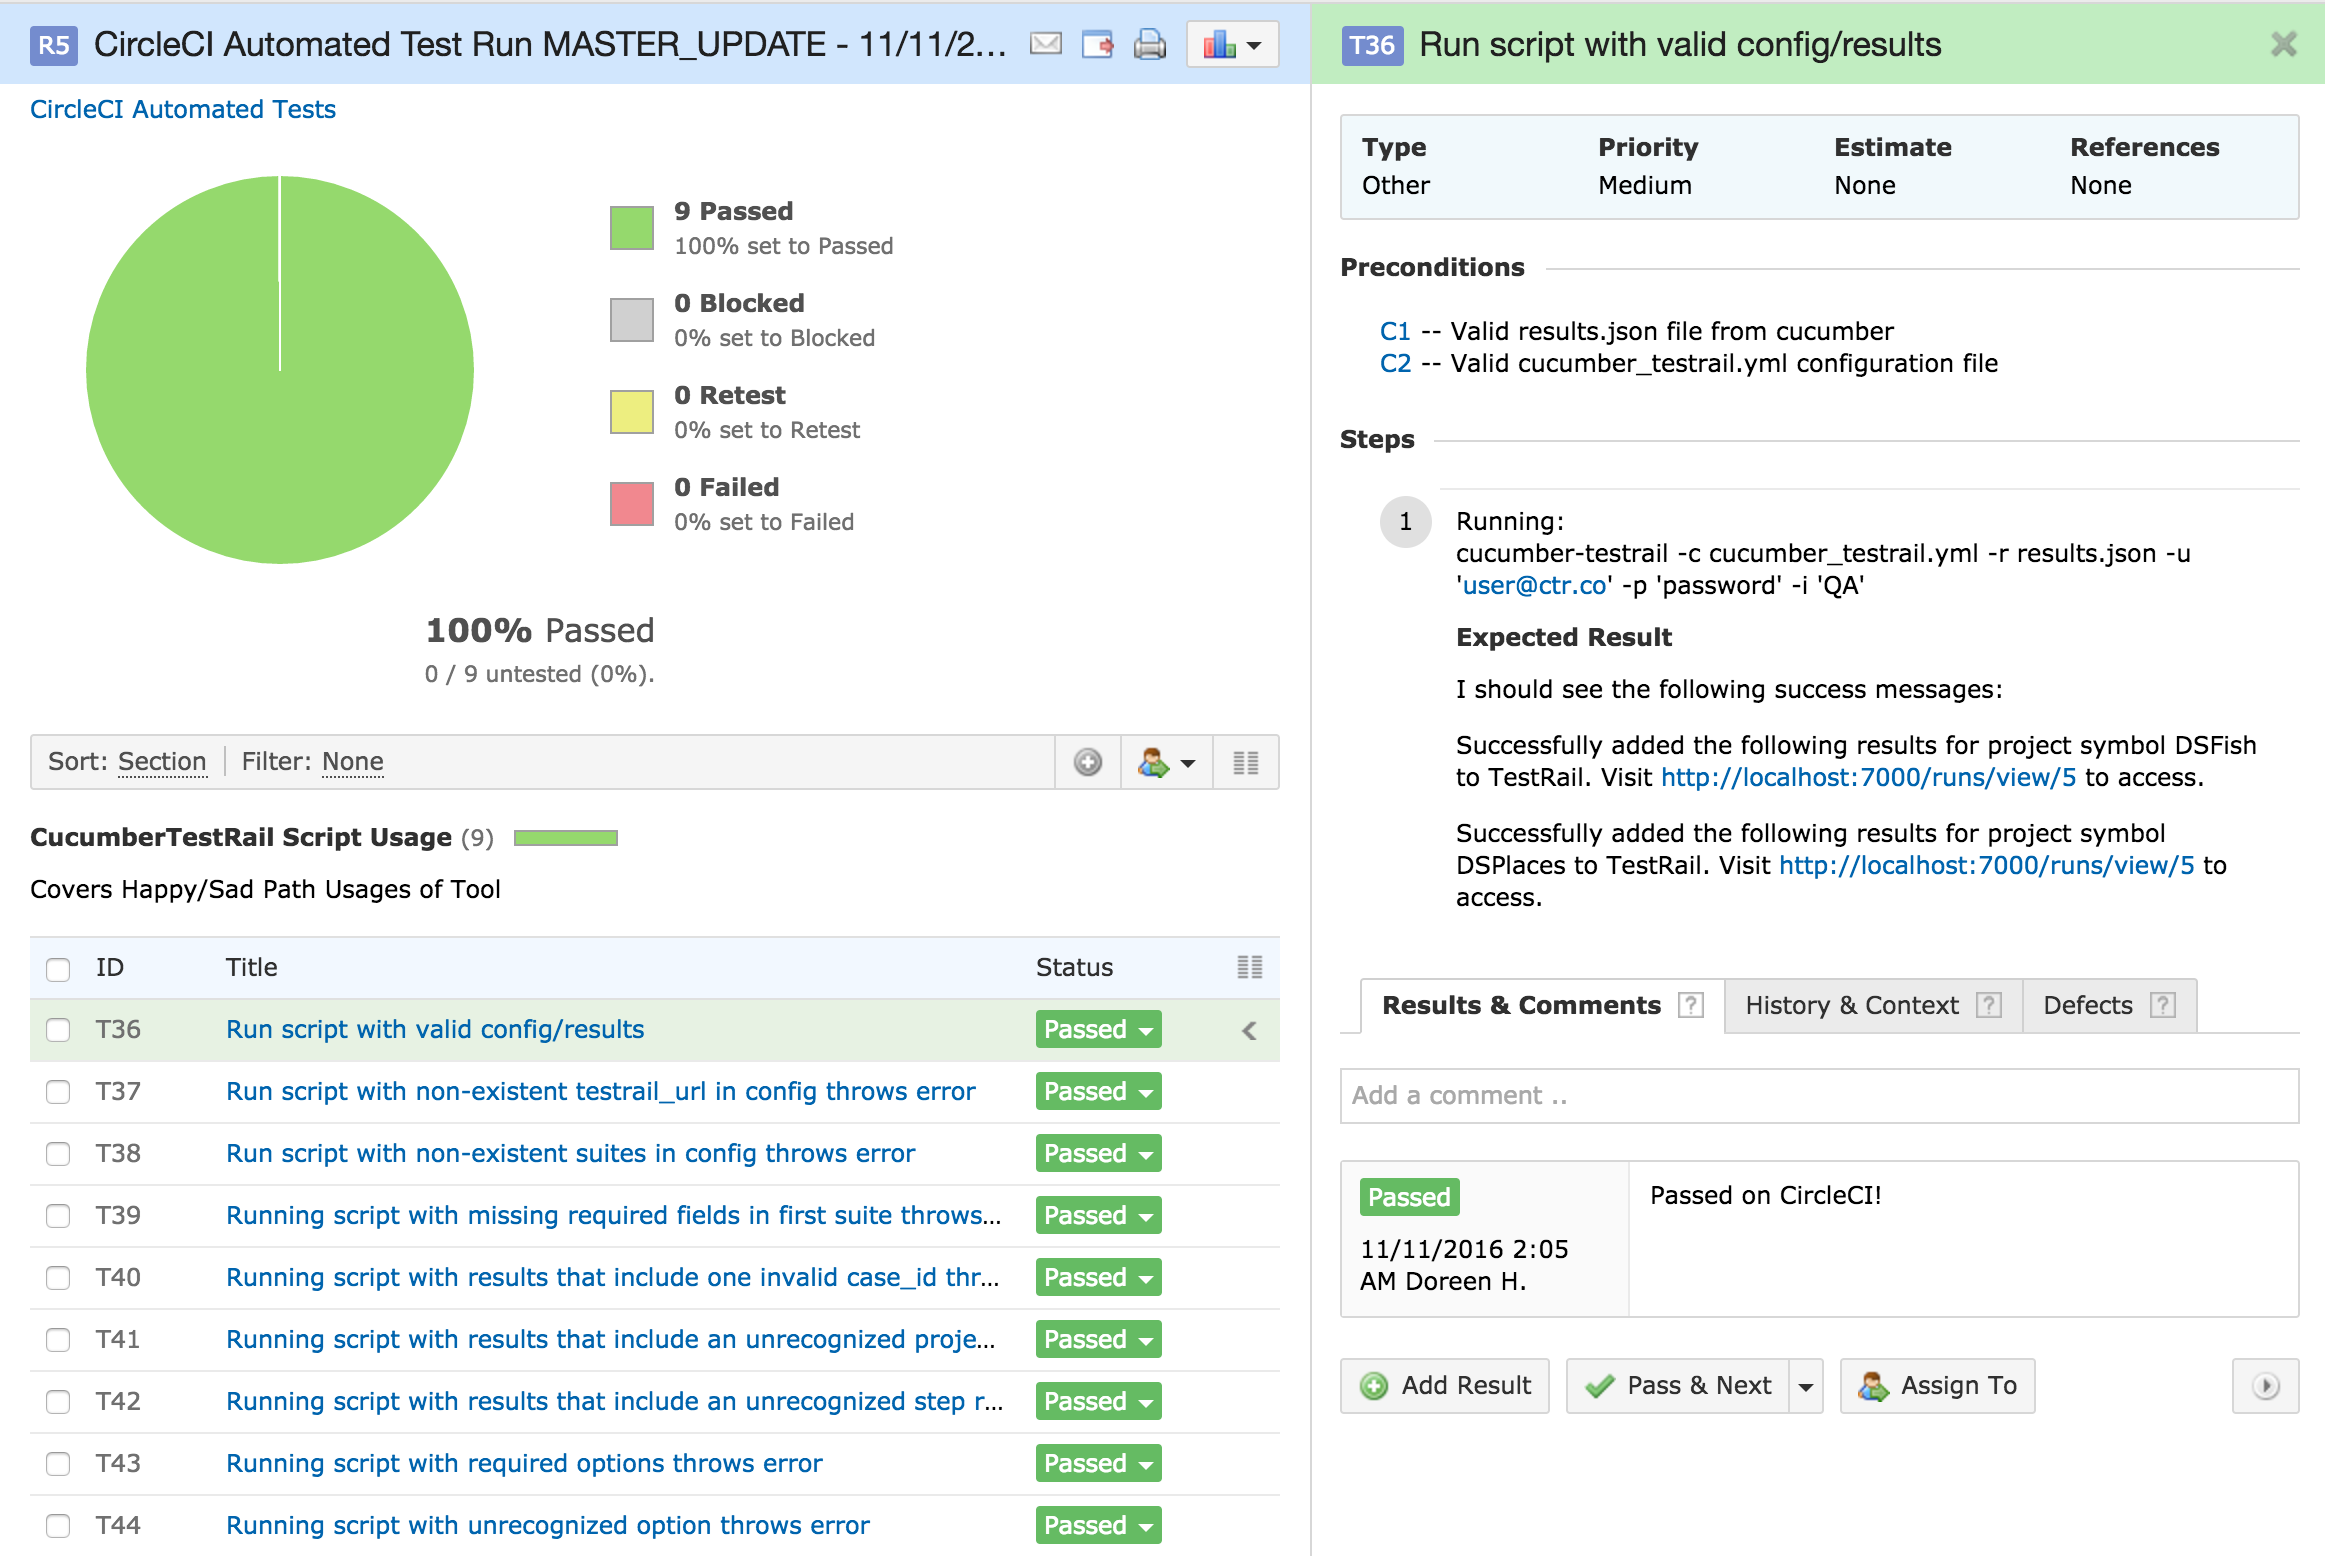Click the columns icon in table header
Screen dimensions: 2325x1556
tap(1249, 967)
